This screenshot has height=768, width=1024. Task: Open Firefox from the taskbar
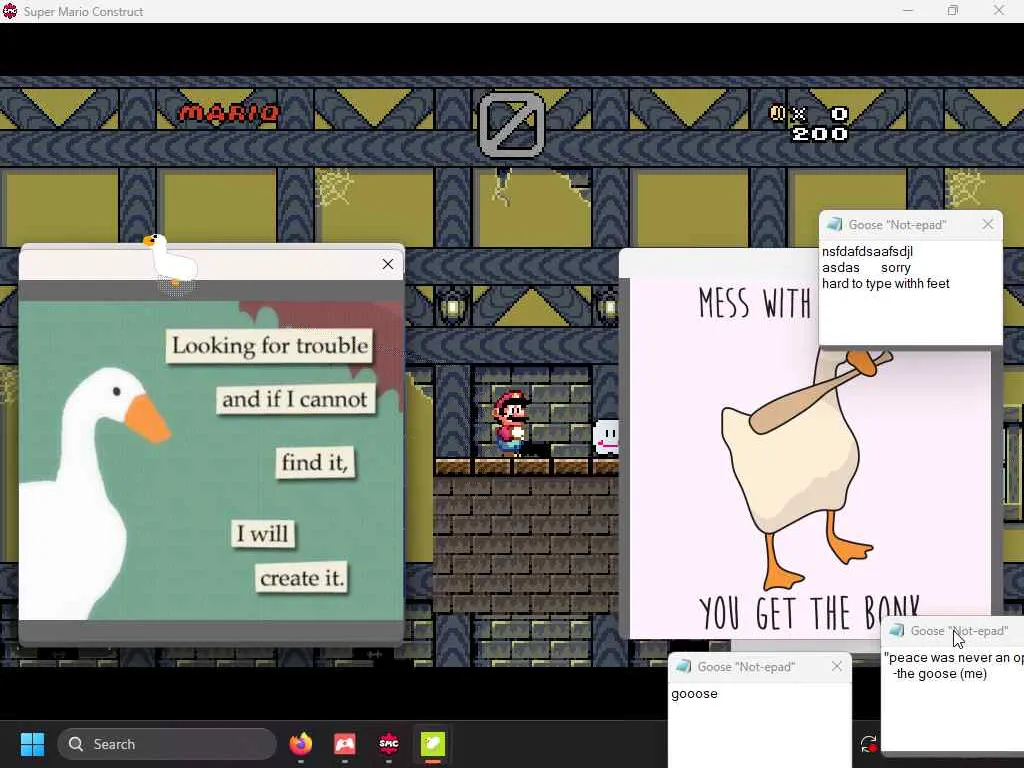[x=301, y=743]
